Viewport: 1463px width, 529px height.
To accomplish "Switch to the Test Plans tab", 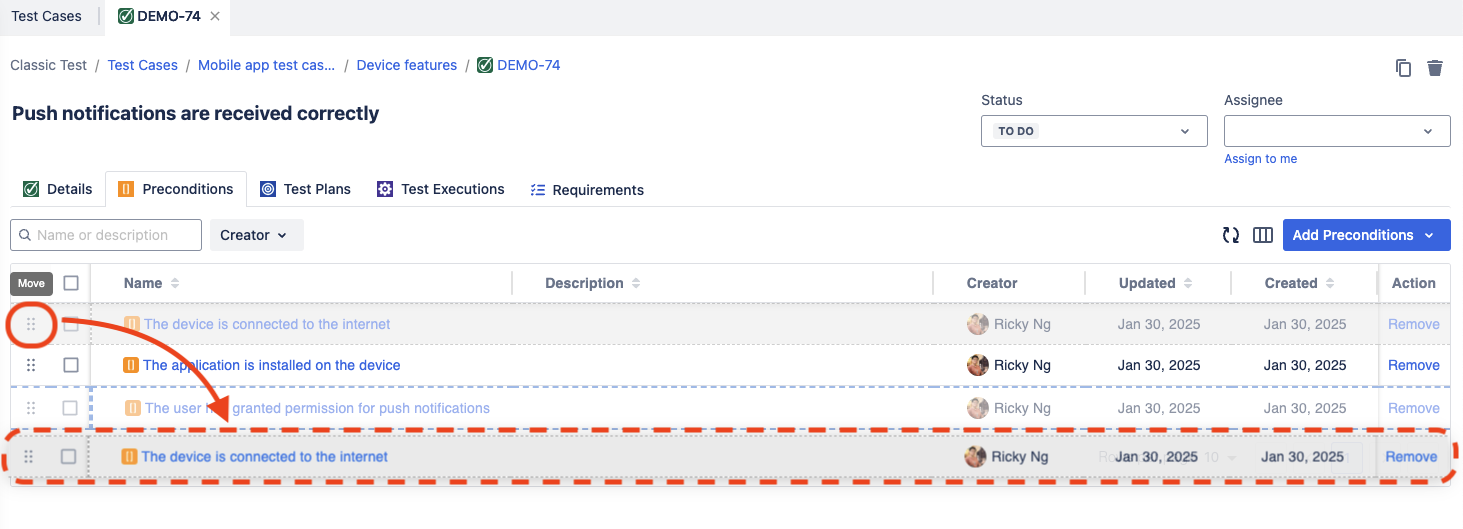I will 306,189.
